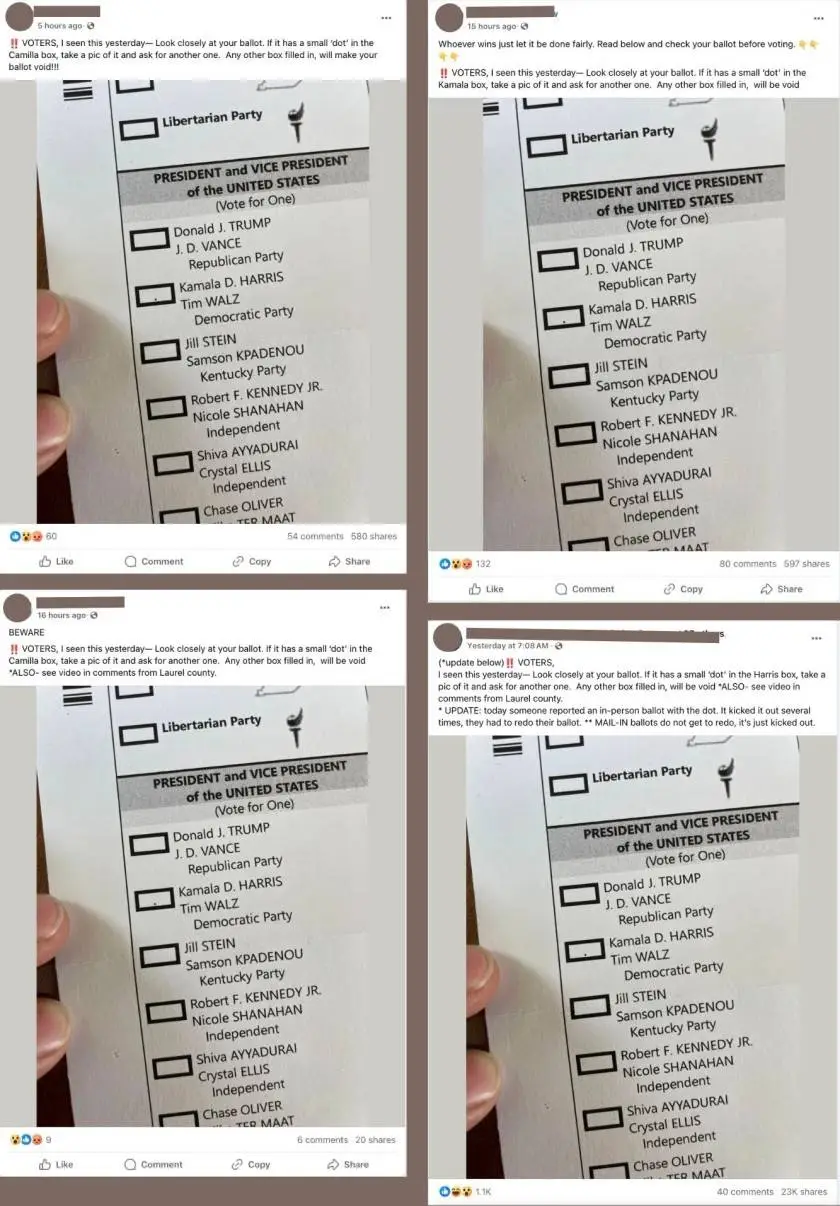Screen dimensions: 840x1206
Task: Open profile picture of 16 hours ago poster
Action: point(18,607)
